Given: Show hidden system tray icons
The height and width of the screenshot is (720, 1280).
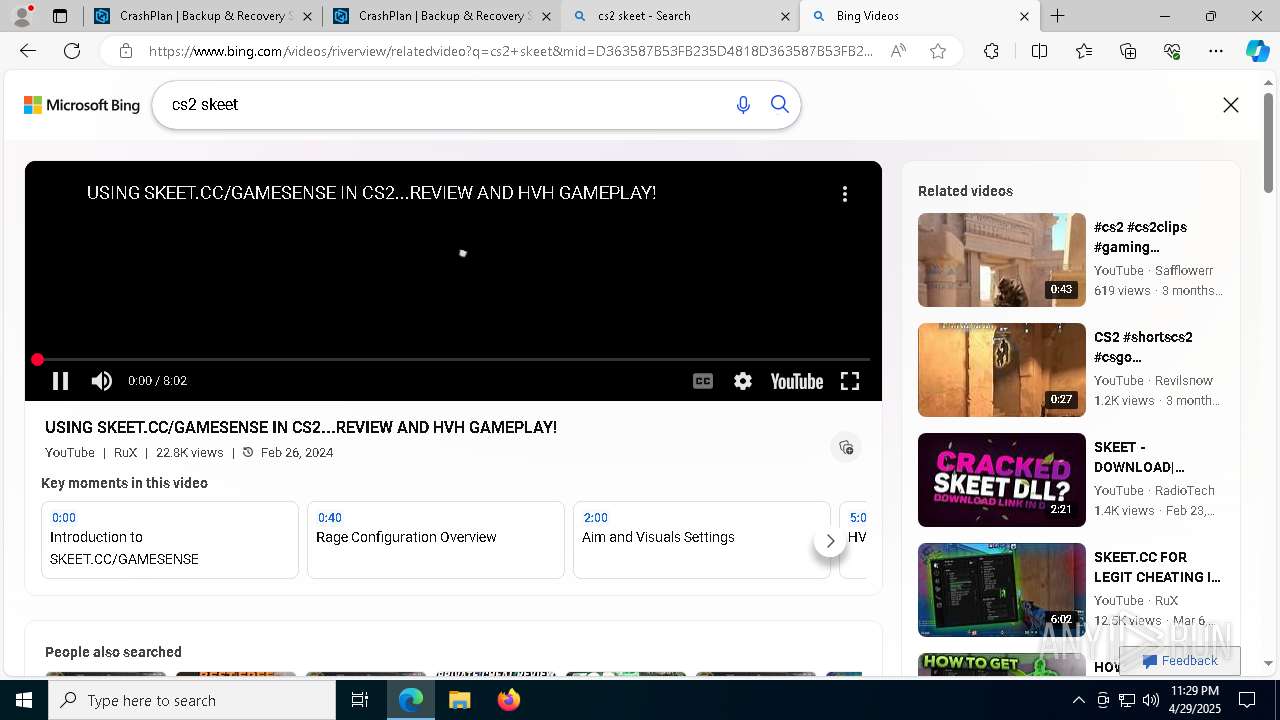Looking at the screenshot, I should point(1078,700).
